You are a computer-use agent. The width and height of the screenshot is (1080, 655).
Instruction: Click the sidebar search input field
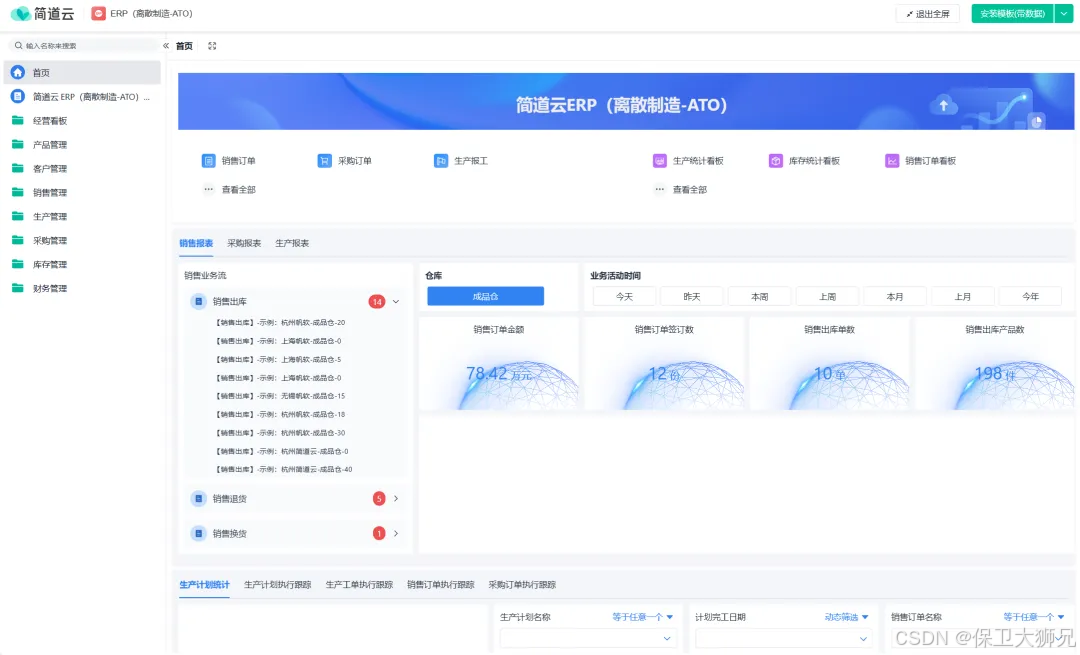(x=84, y=45)
